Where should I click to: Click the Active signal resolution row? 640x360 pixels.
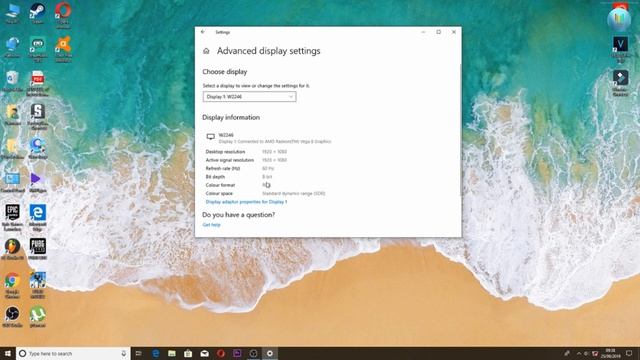(247, 160)
